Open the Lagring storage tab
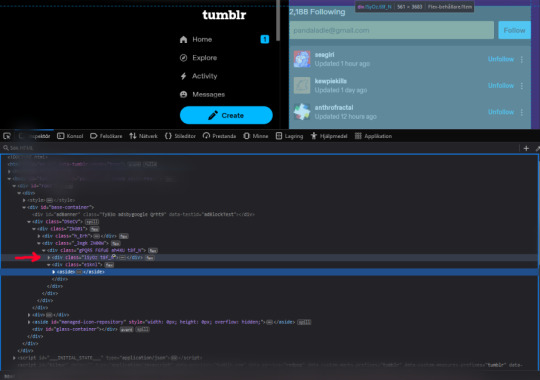 point(289,136)
